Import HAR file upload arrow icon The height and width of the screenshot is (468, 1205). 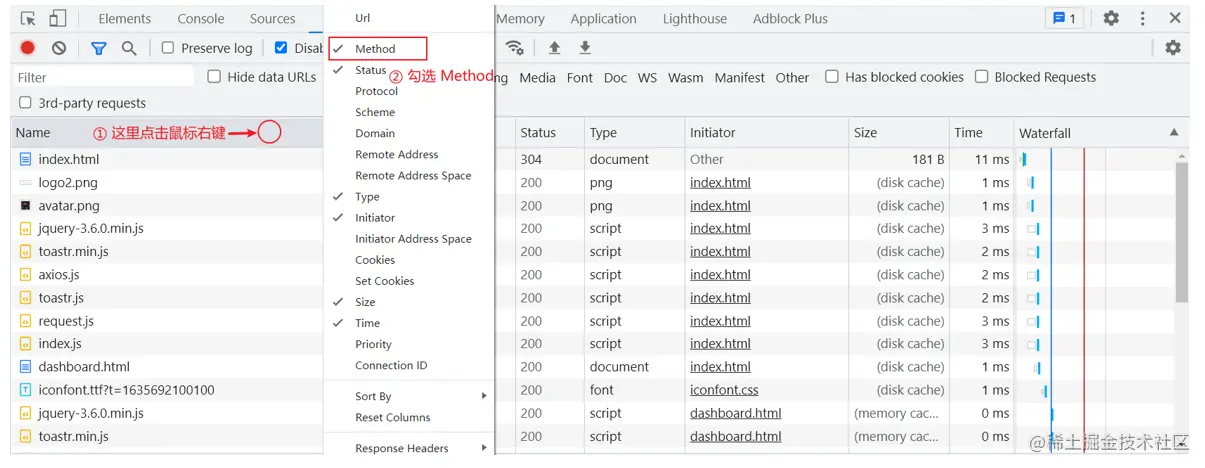pyautogui.click(x=554, y=48)
